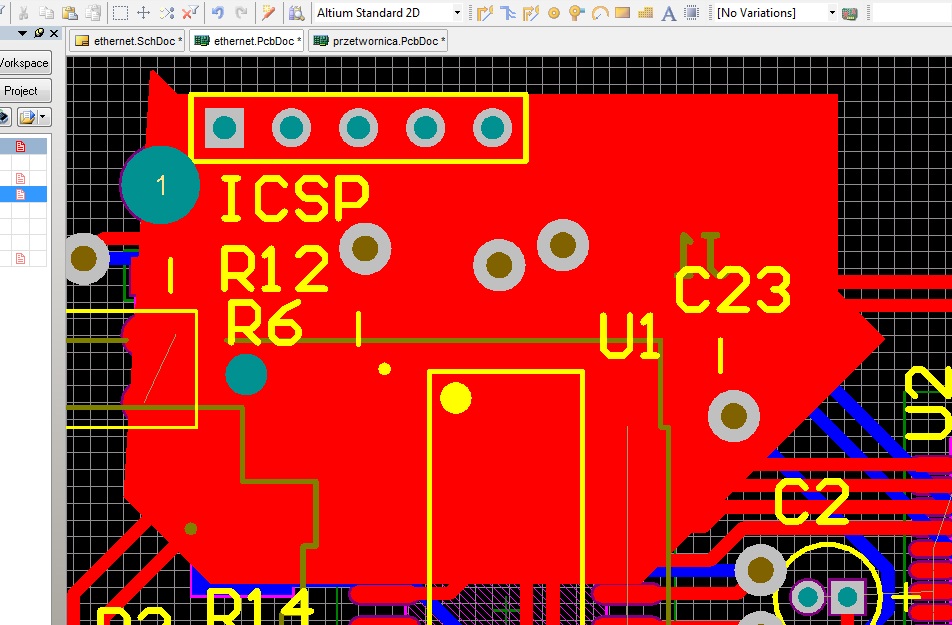Undo the last action
The width and height of the screenshot is (952, 625).
pos(217,12)
